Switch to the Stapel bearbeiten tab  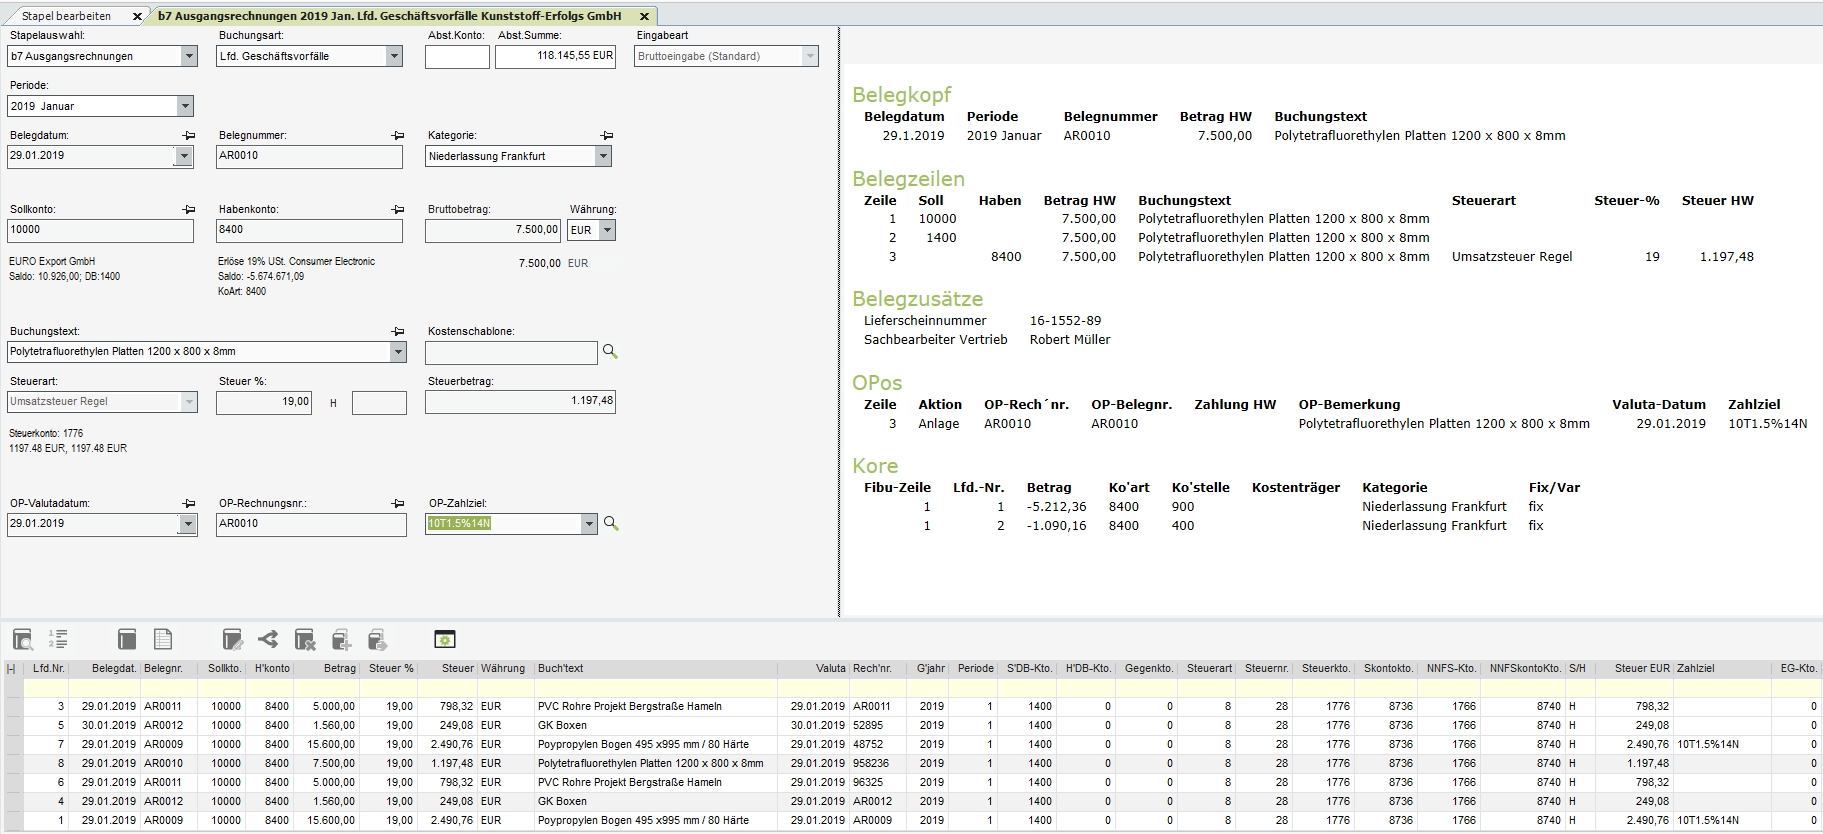click(x=67, y=16)
